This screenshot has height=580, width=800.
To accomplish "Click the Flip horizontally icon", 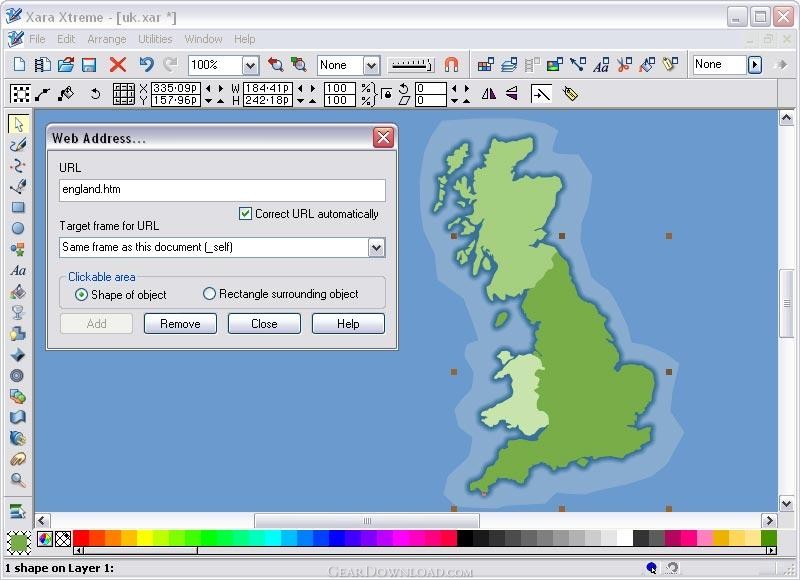I will point(488,94).
